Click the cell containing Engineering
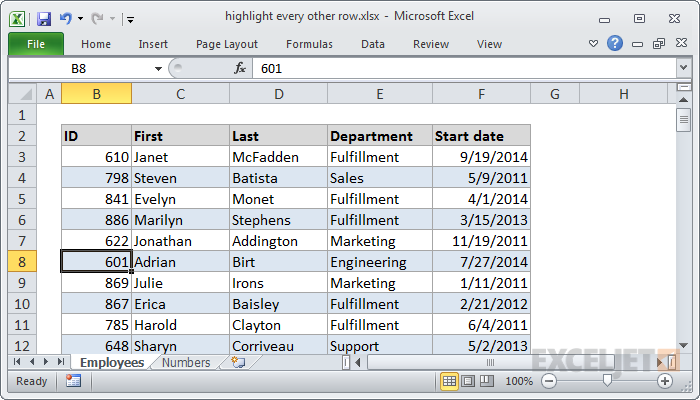The image size is (700, 400). tap(380, 262)
